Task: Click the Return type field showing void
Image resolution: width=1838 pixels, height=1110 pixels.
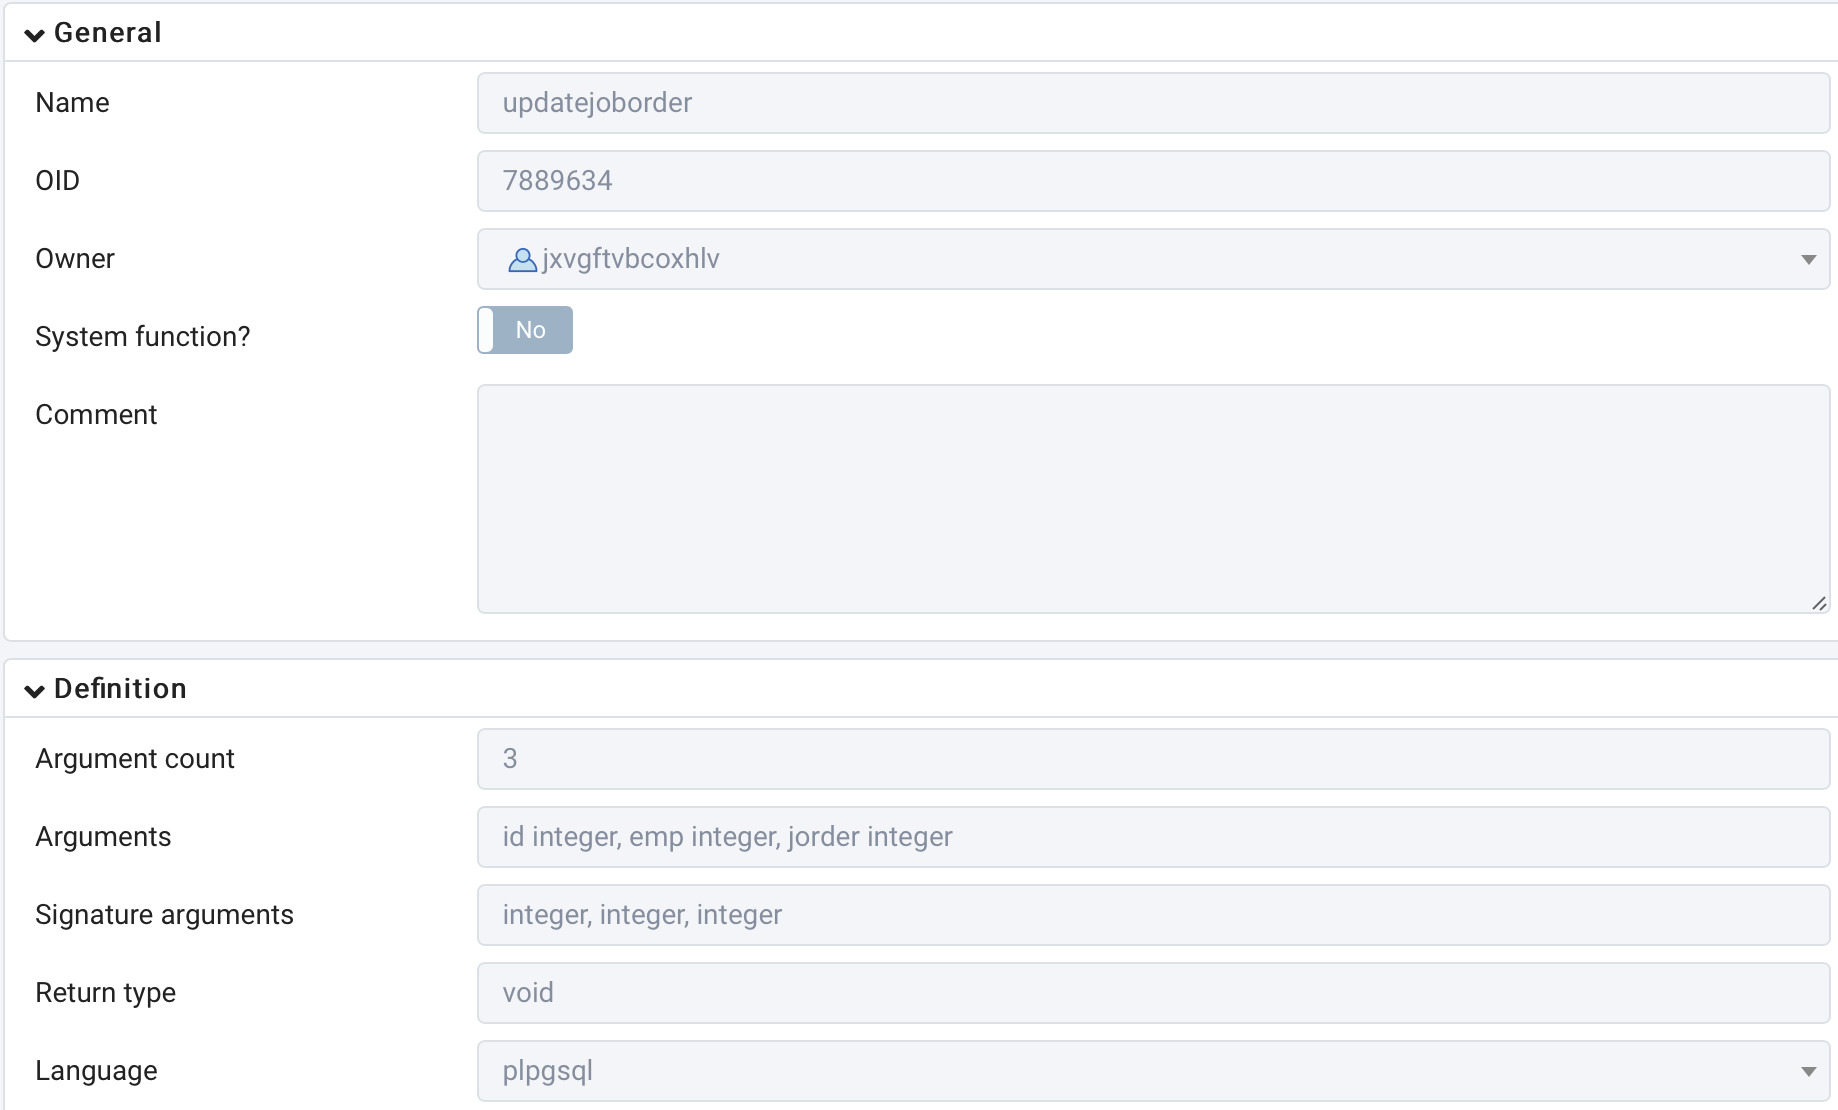Action: click(x=1153, y=993)
